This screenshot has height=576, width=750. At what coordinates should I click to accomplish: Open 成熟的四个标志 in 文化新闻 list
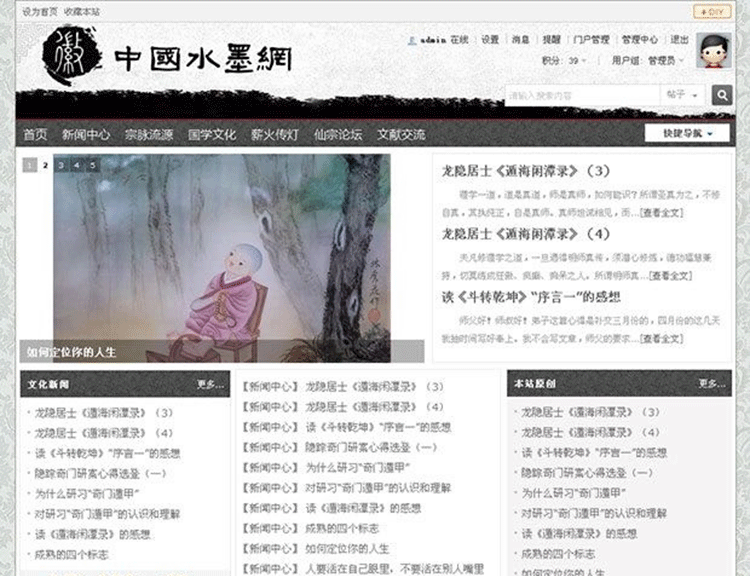click(71, 554)
